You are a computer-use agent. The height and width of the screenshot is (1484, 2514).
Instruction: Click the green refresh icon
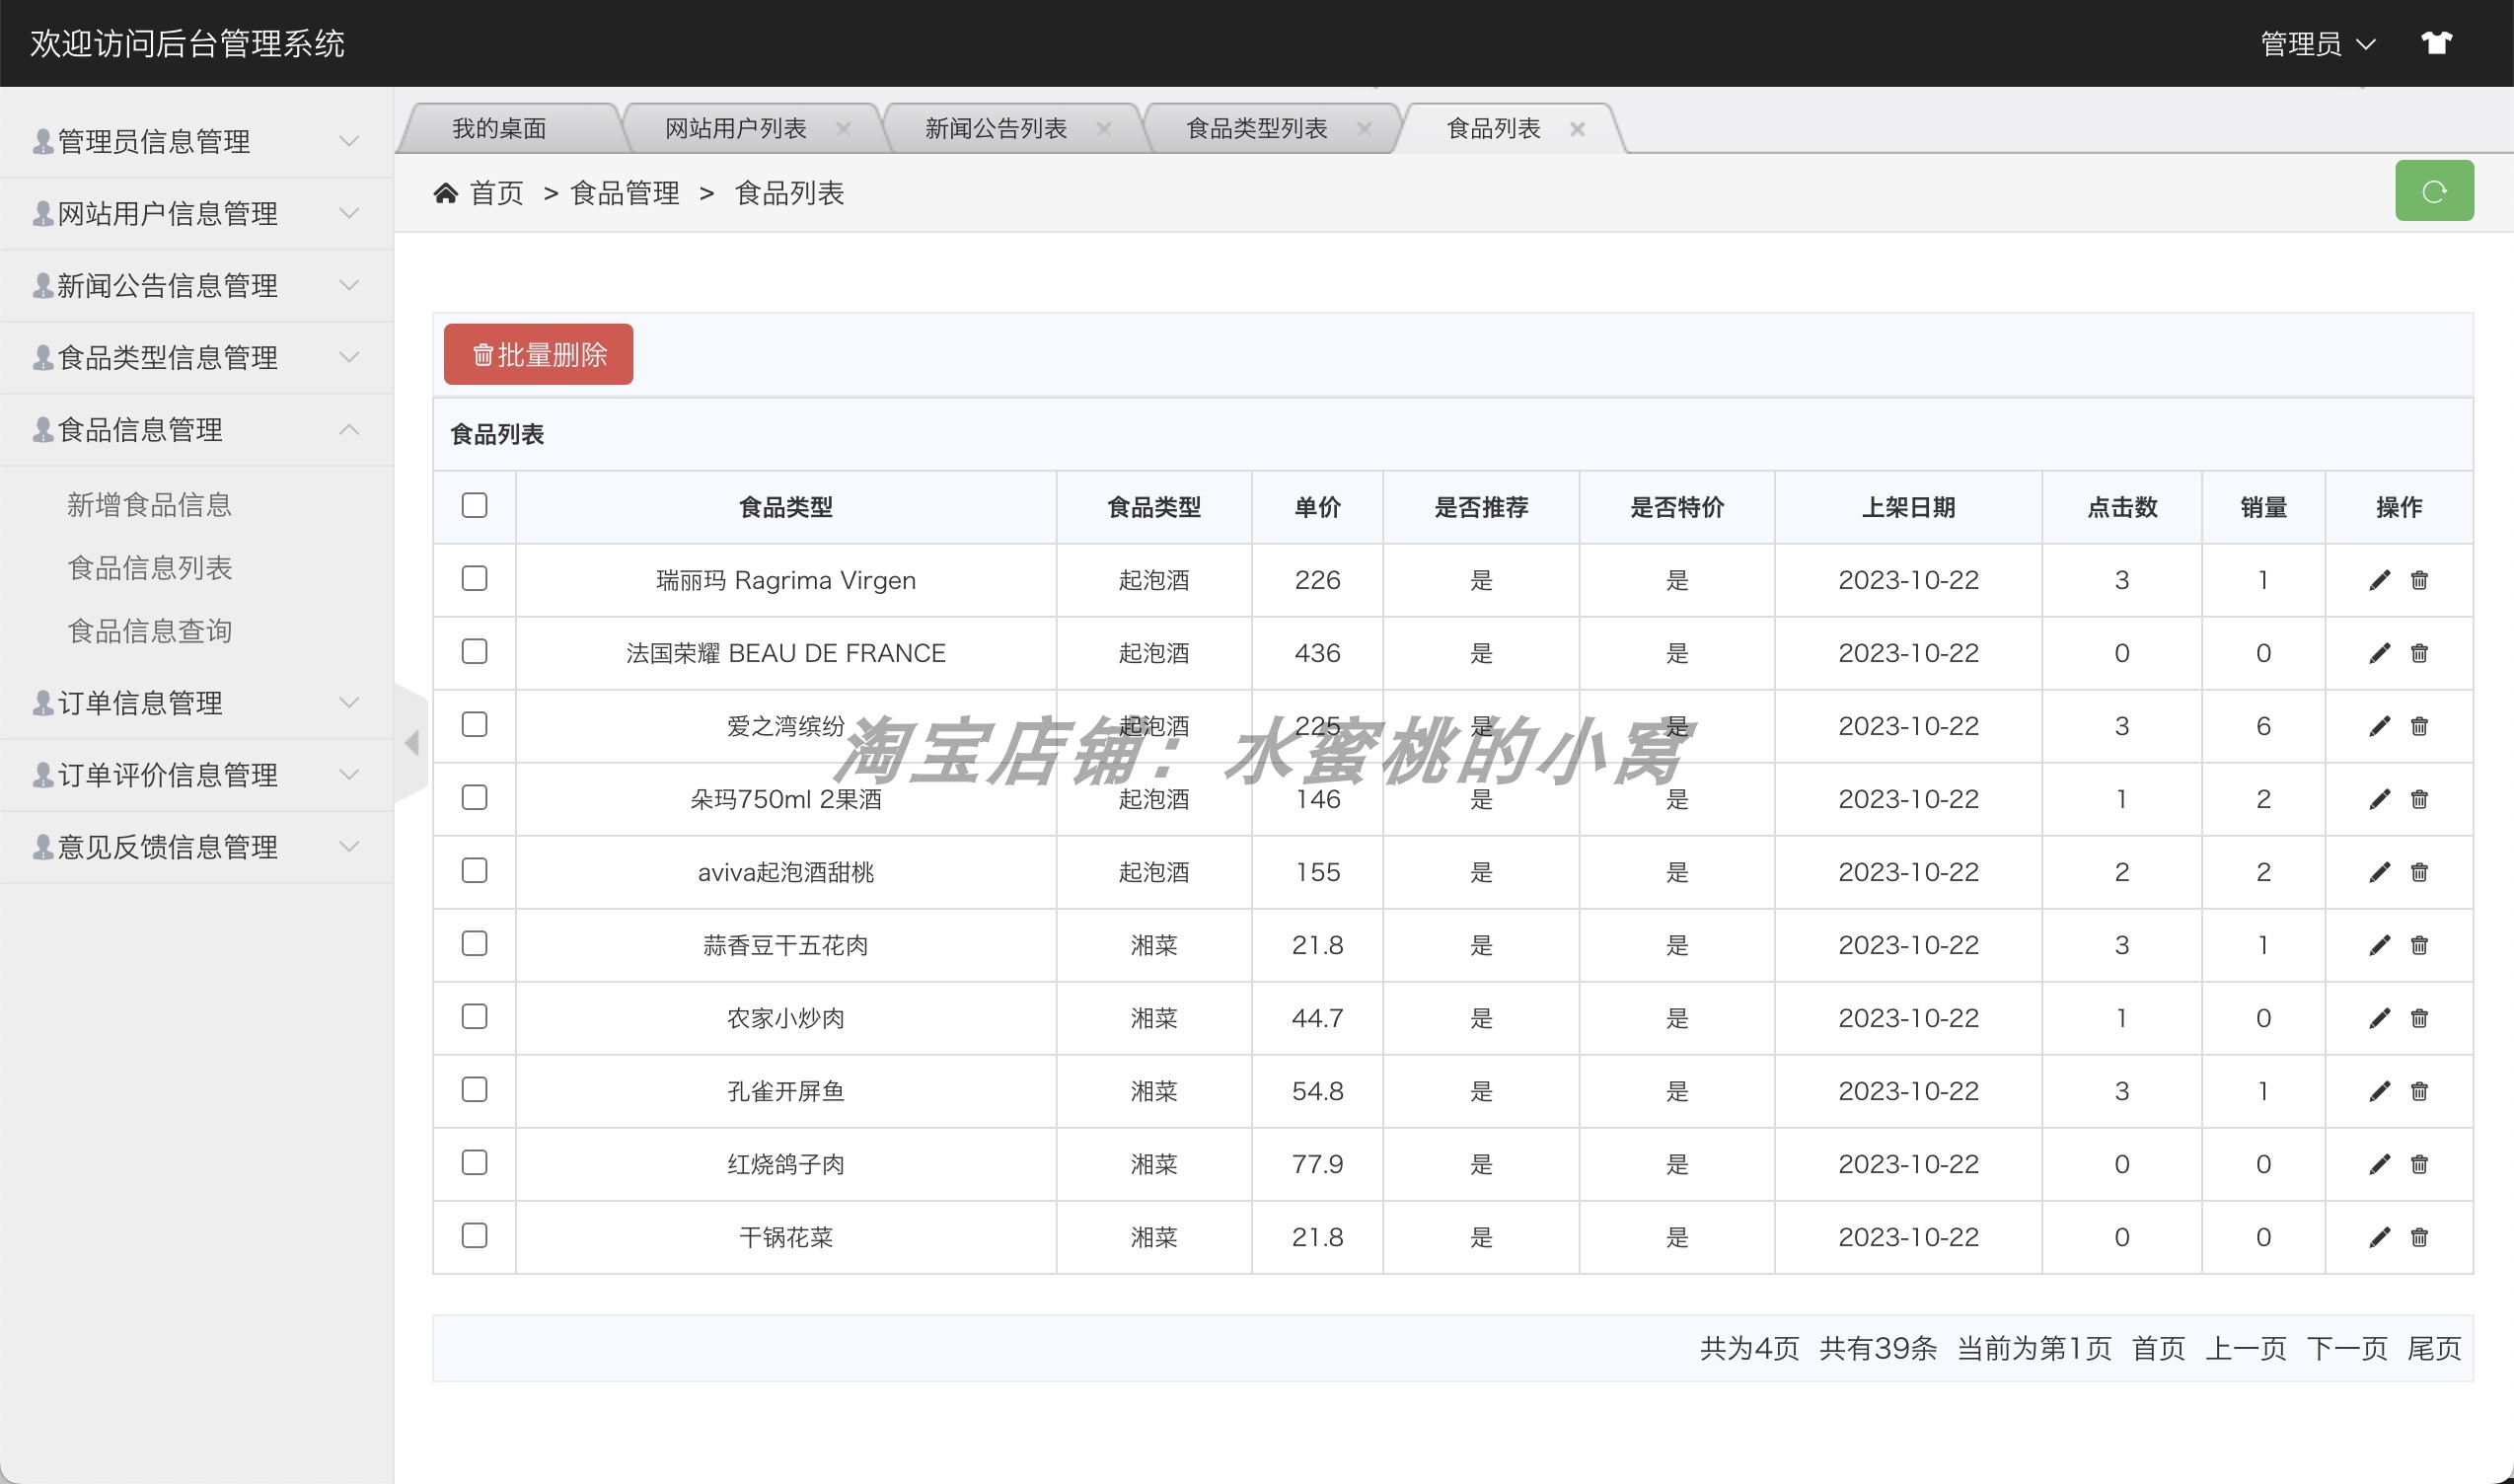pos(2434,190)
